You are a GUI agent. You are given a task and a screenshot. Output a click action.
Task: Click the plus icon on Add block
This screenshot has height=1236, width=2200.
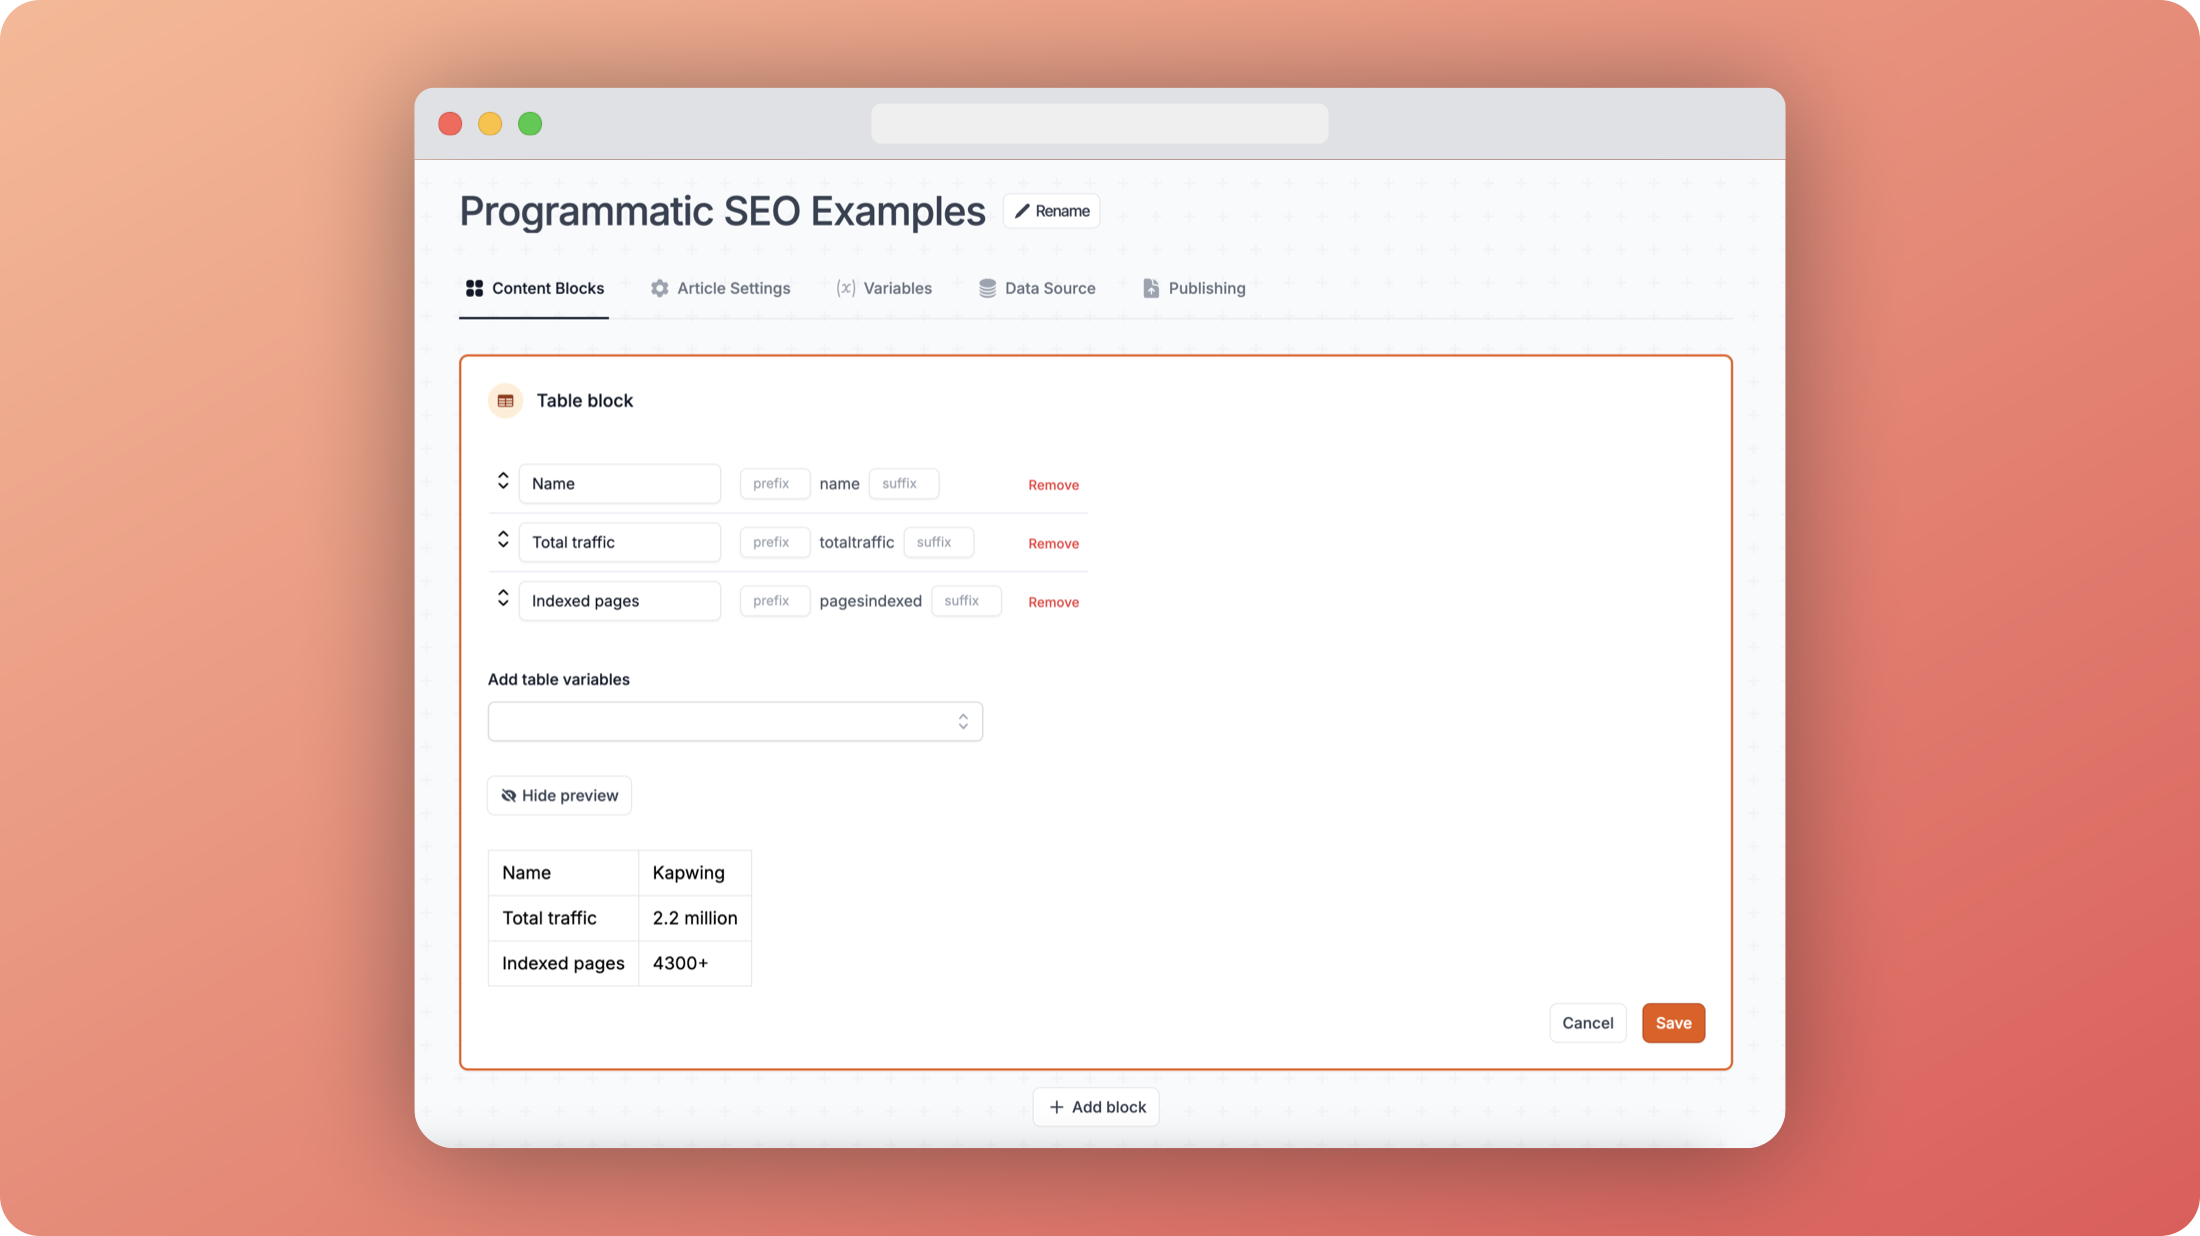1056,1107
